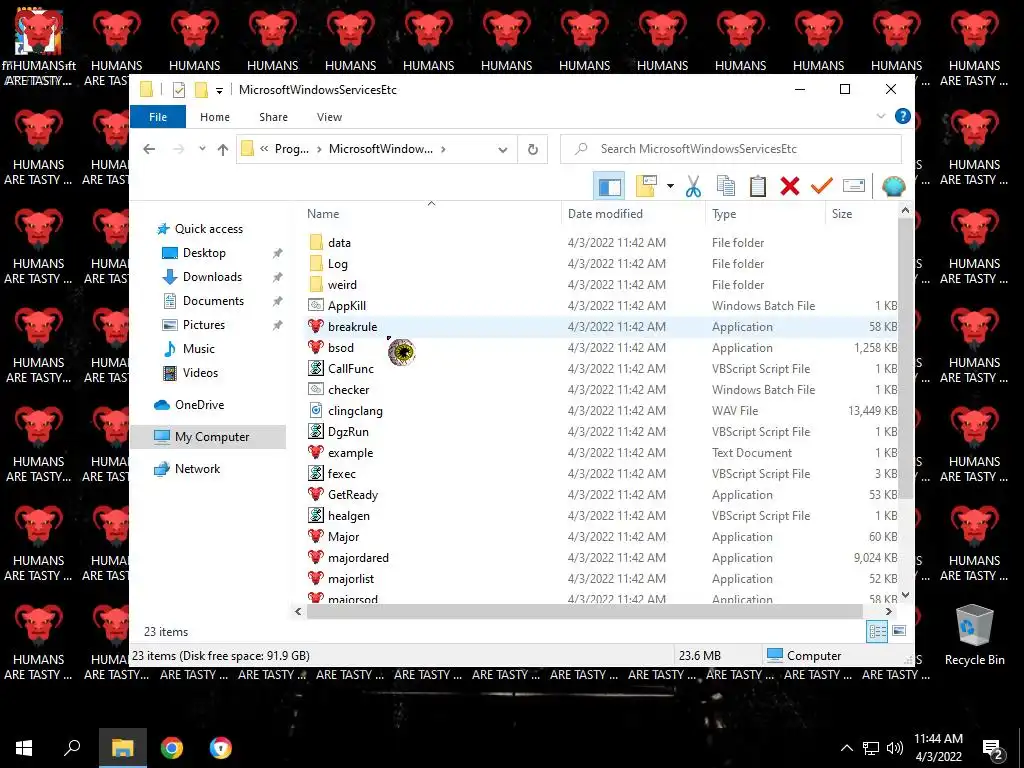The width and height of the screenshot is (1024, 768).
Task: Click the Cut scissors icon
Action: point(694,186)
